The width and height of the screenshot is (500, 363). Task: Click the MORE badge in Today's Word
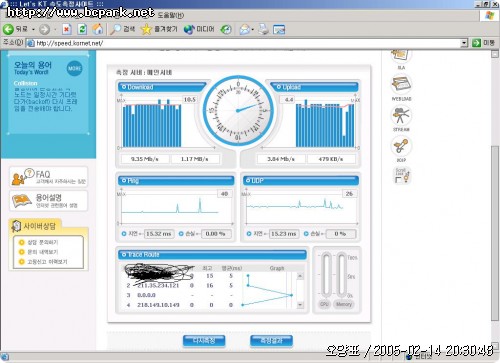(74, 68)
